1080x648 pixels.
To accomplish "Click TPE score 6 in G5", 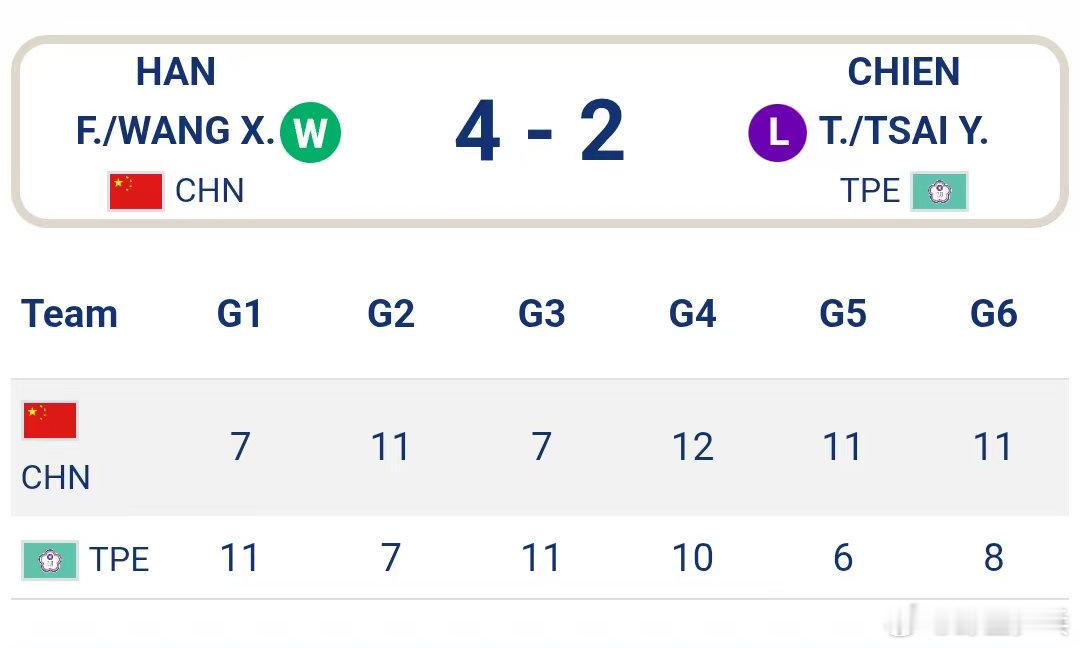I will (843, 558).
